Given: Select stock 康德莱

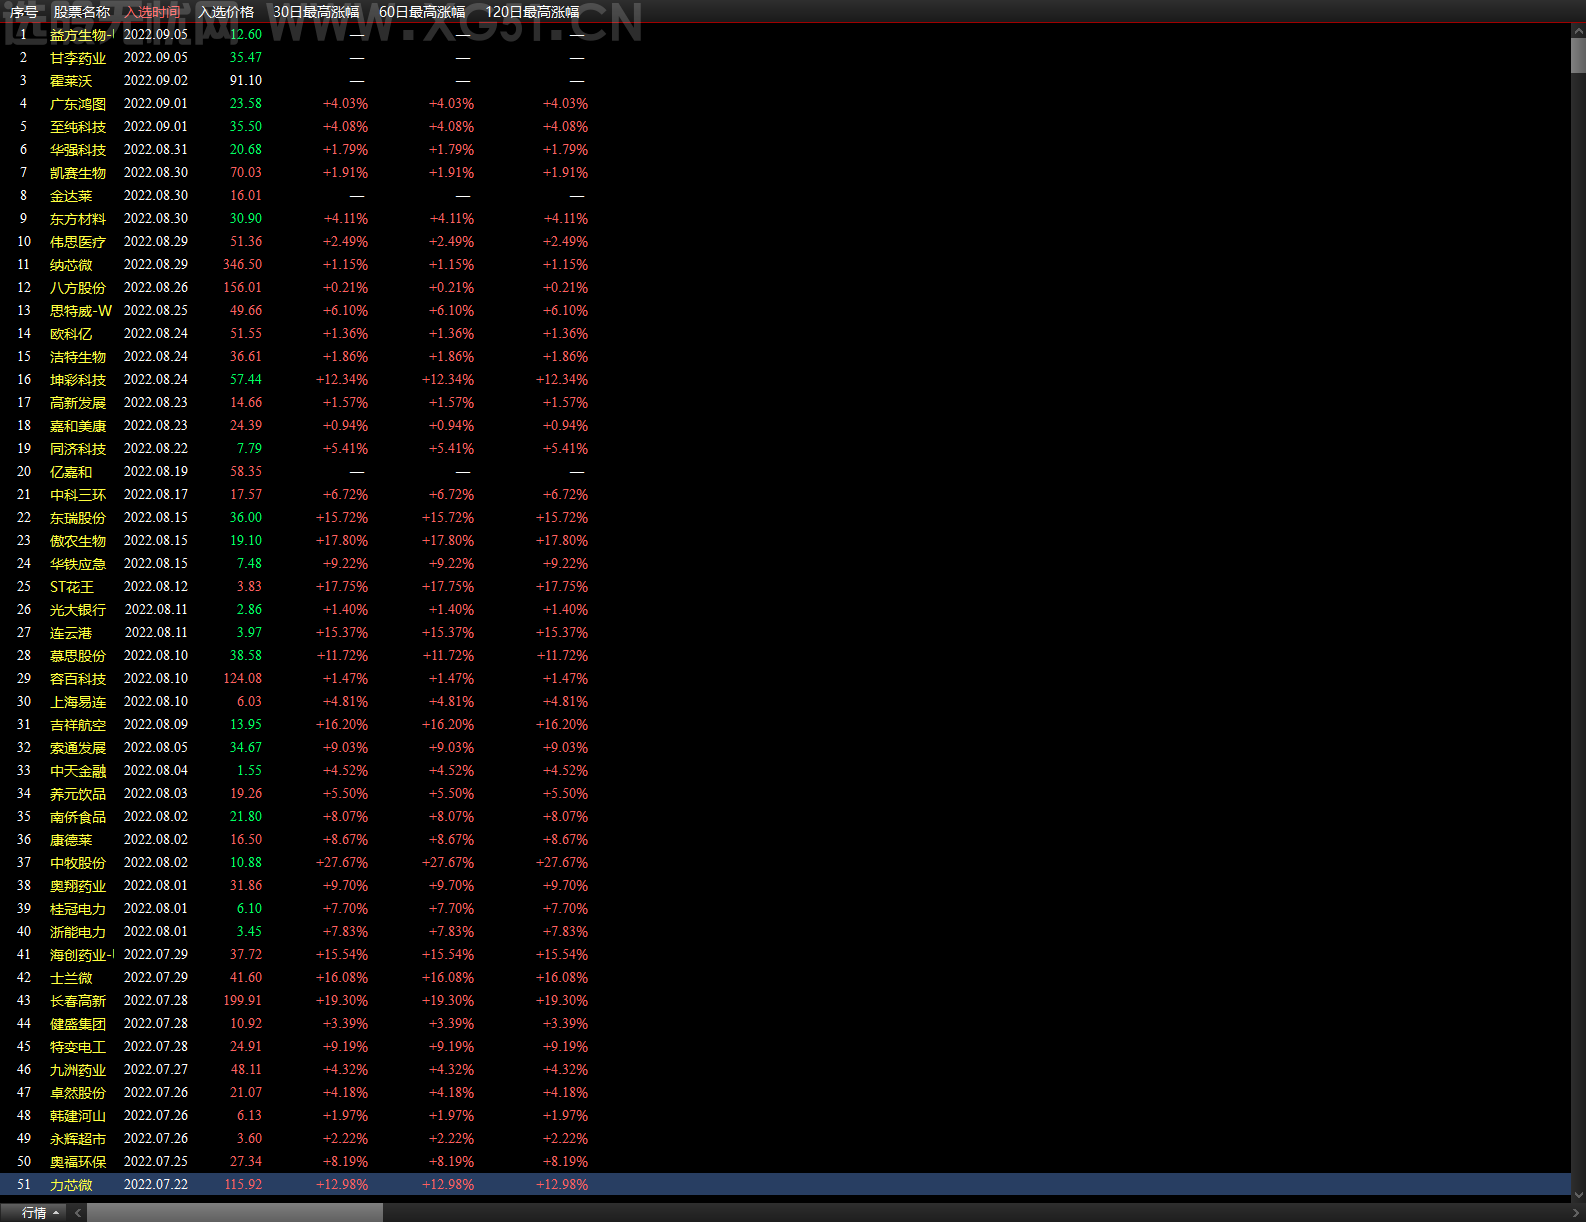Looking at the screenshot, I should click(x=71, y=840).
